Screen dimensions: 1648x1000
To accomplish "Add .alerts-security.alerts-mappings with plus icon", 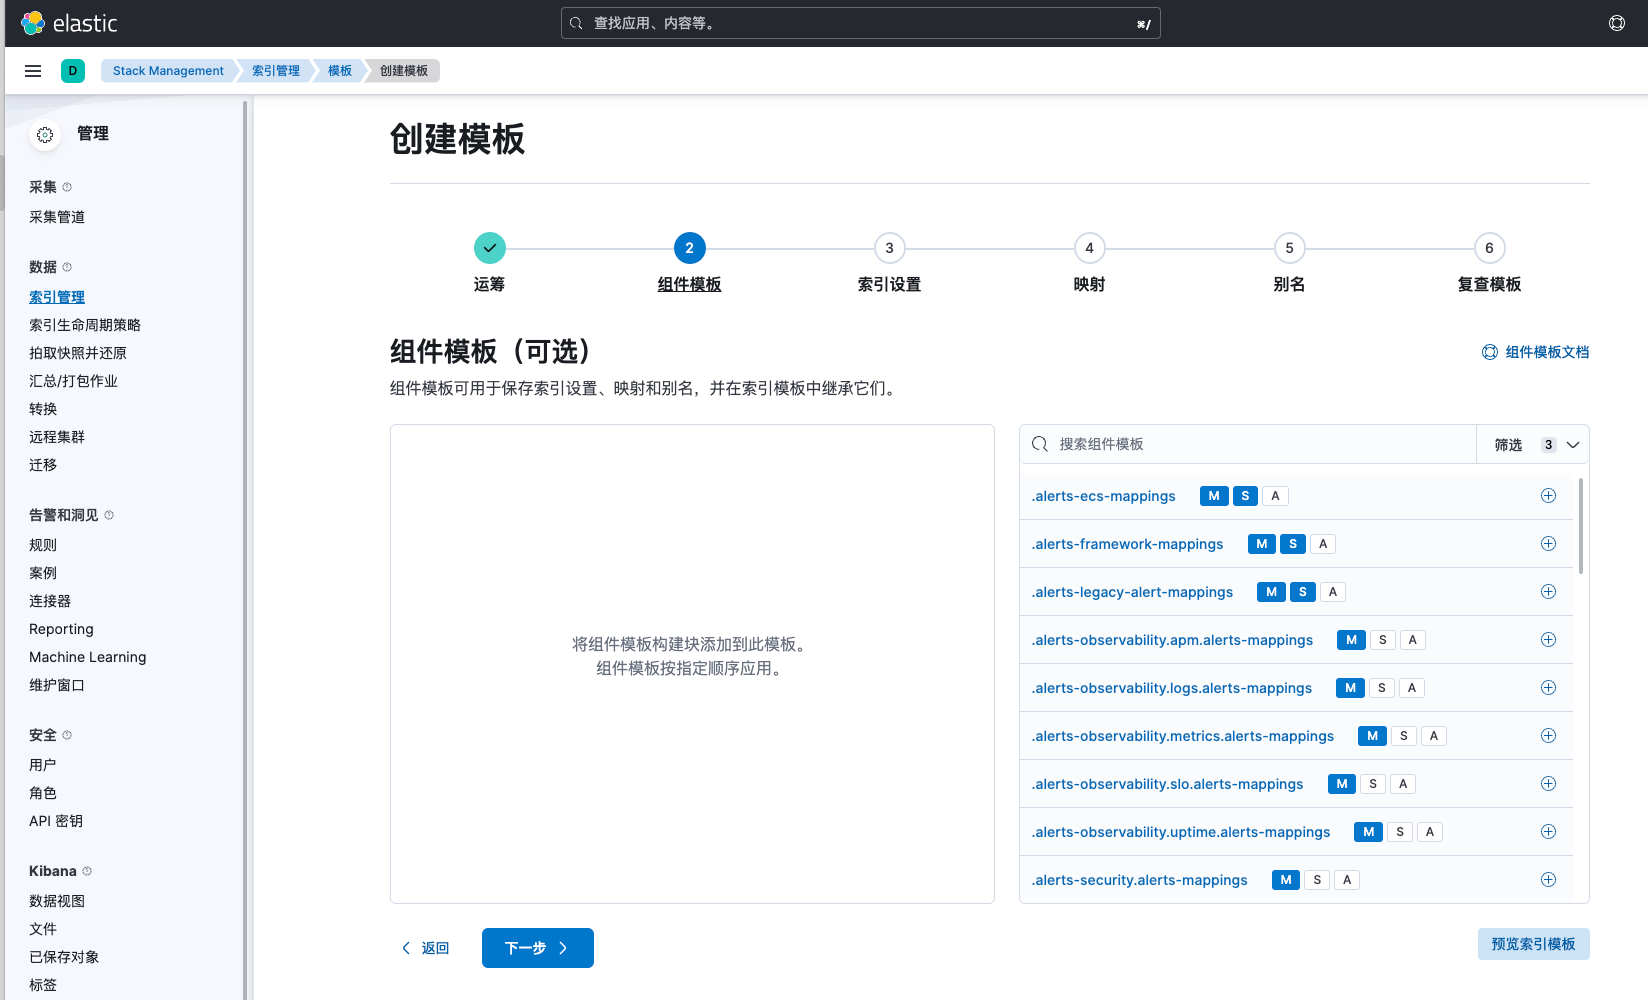I will [1548, 880].
